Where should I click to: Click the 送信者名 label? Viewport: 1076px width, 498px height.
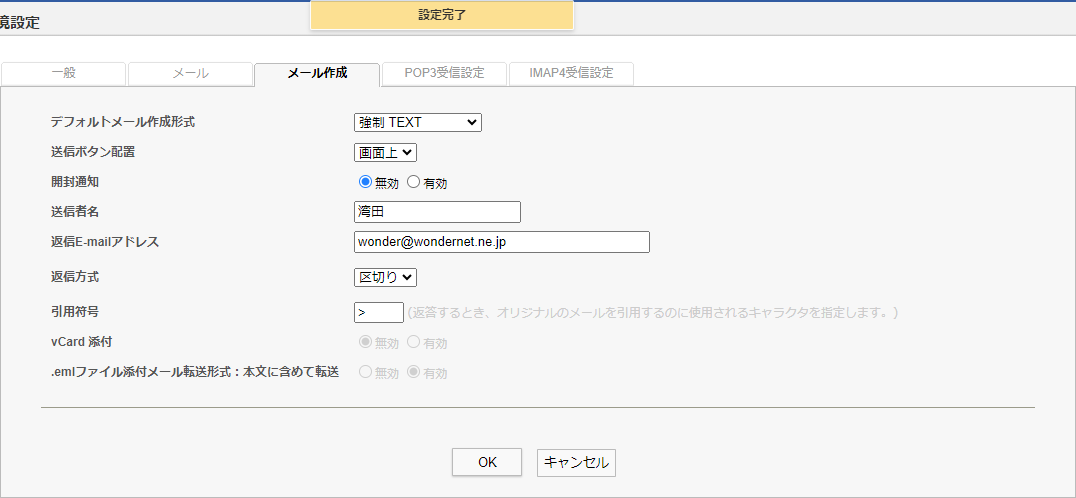(x=75, y=212)
